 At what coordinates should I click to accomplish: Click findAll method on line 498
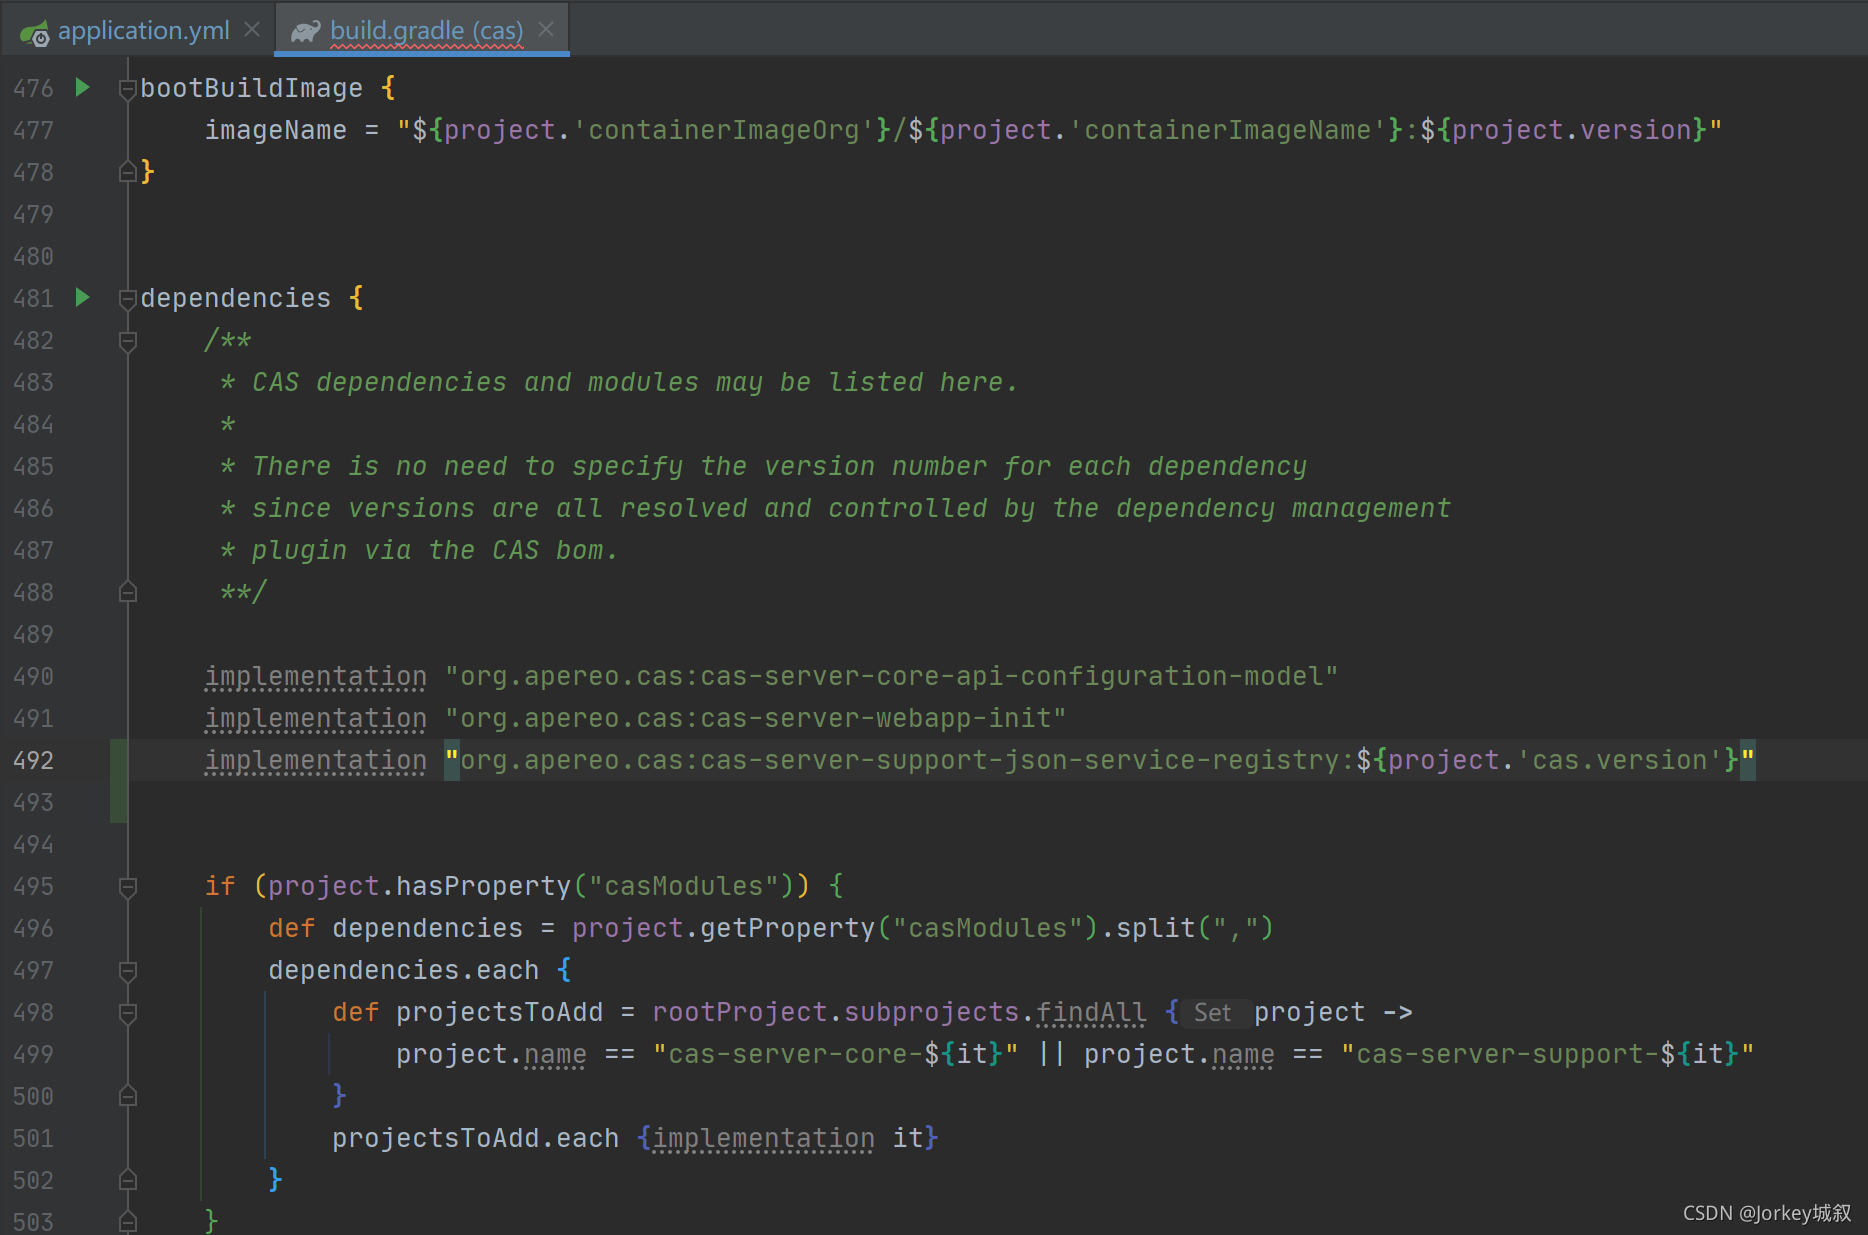coord(1091,1013)
